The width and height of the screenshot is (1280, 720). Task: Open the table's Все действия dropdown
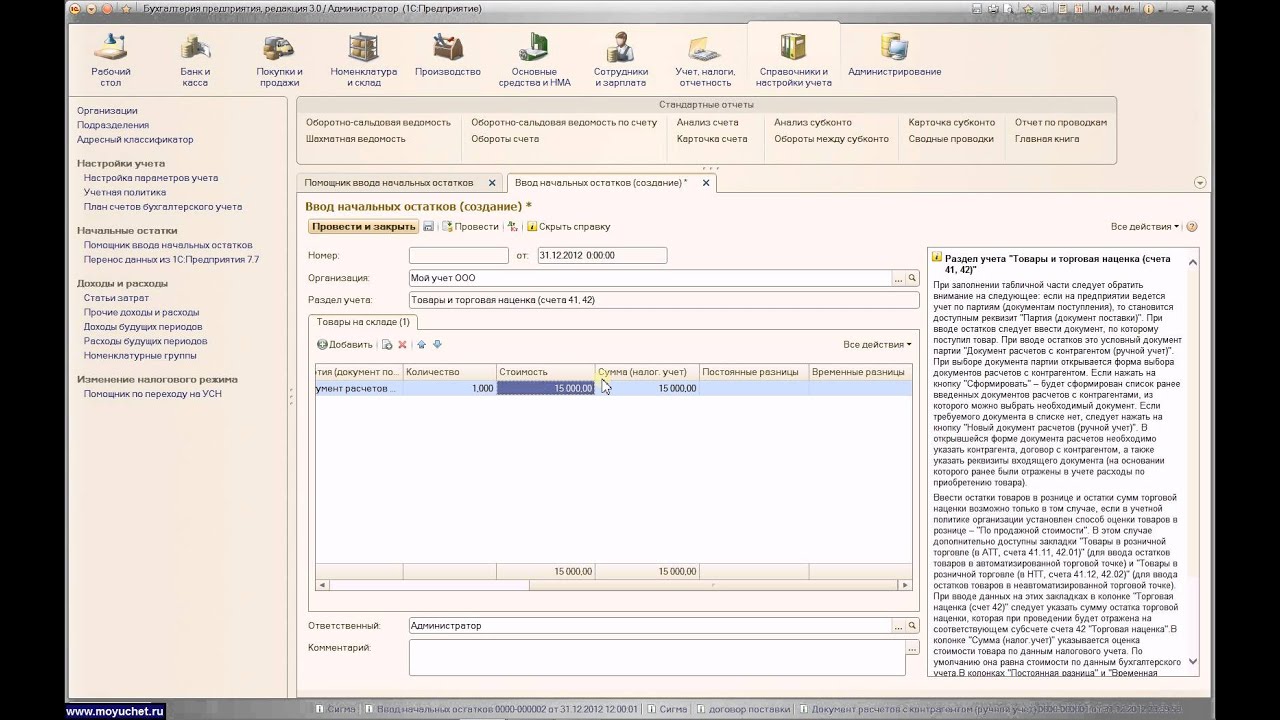pyautogui.click(x=877, y=345)
